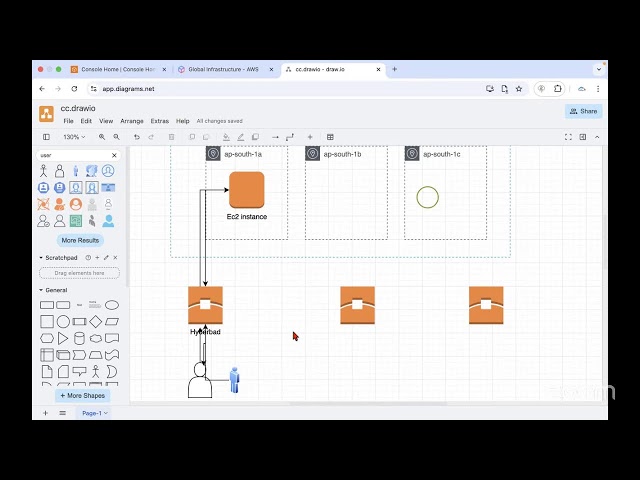Click the zoom out magnifier icon

pos(116,137)
